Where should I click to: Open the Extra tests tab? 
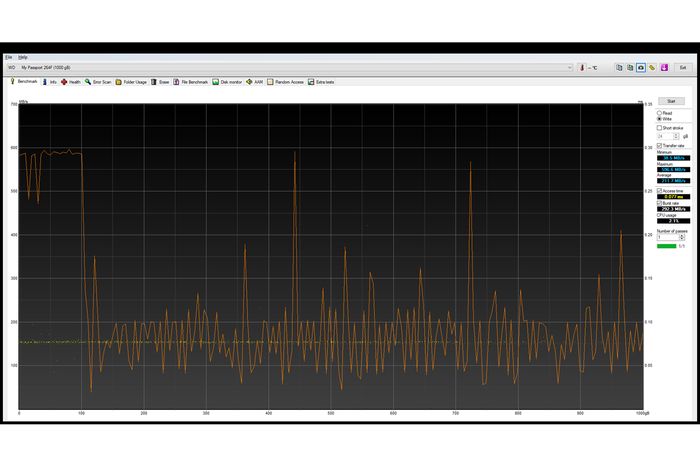321,82
